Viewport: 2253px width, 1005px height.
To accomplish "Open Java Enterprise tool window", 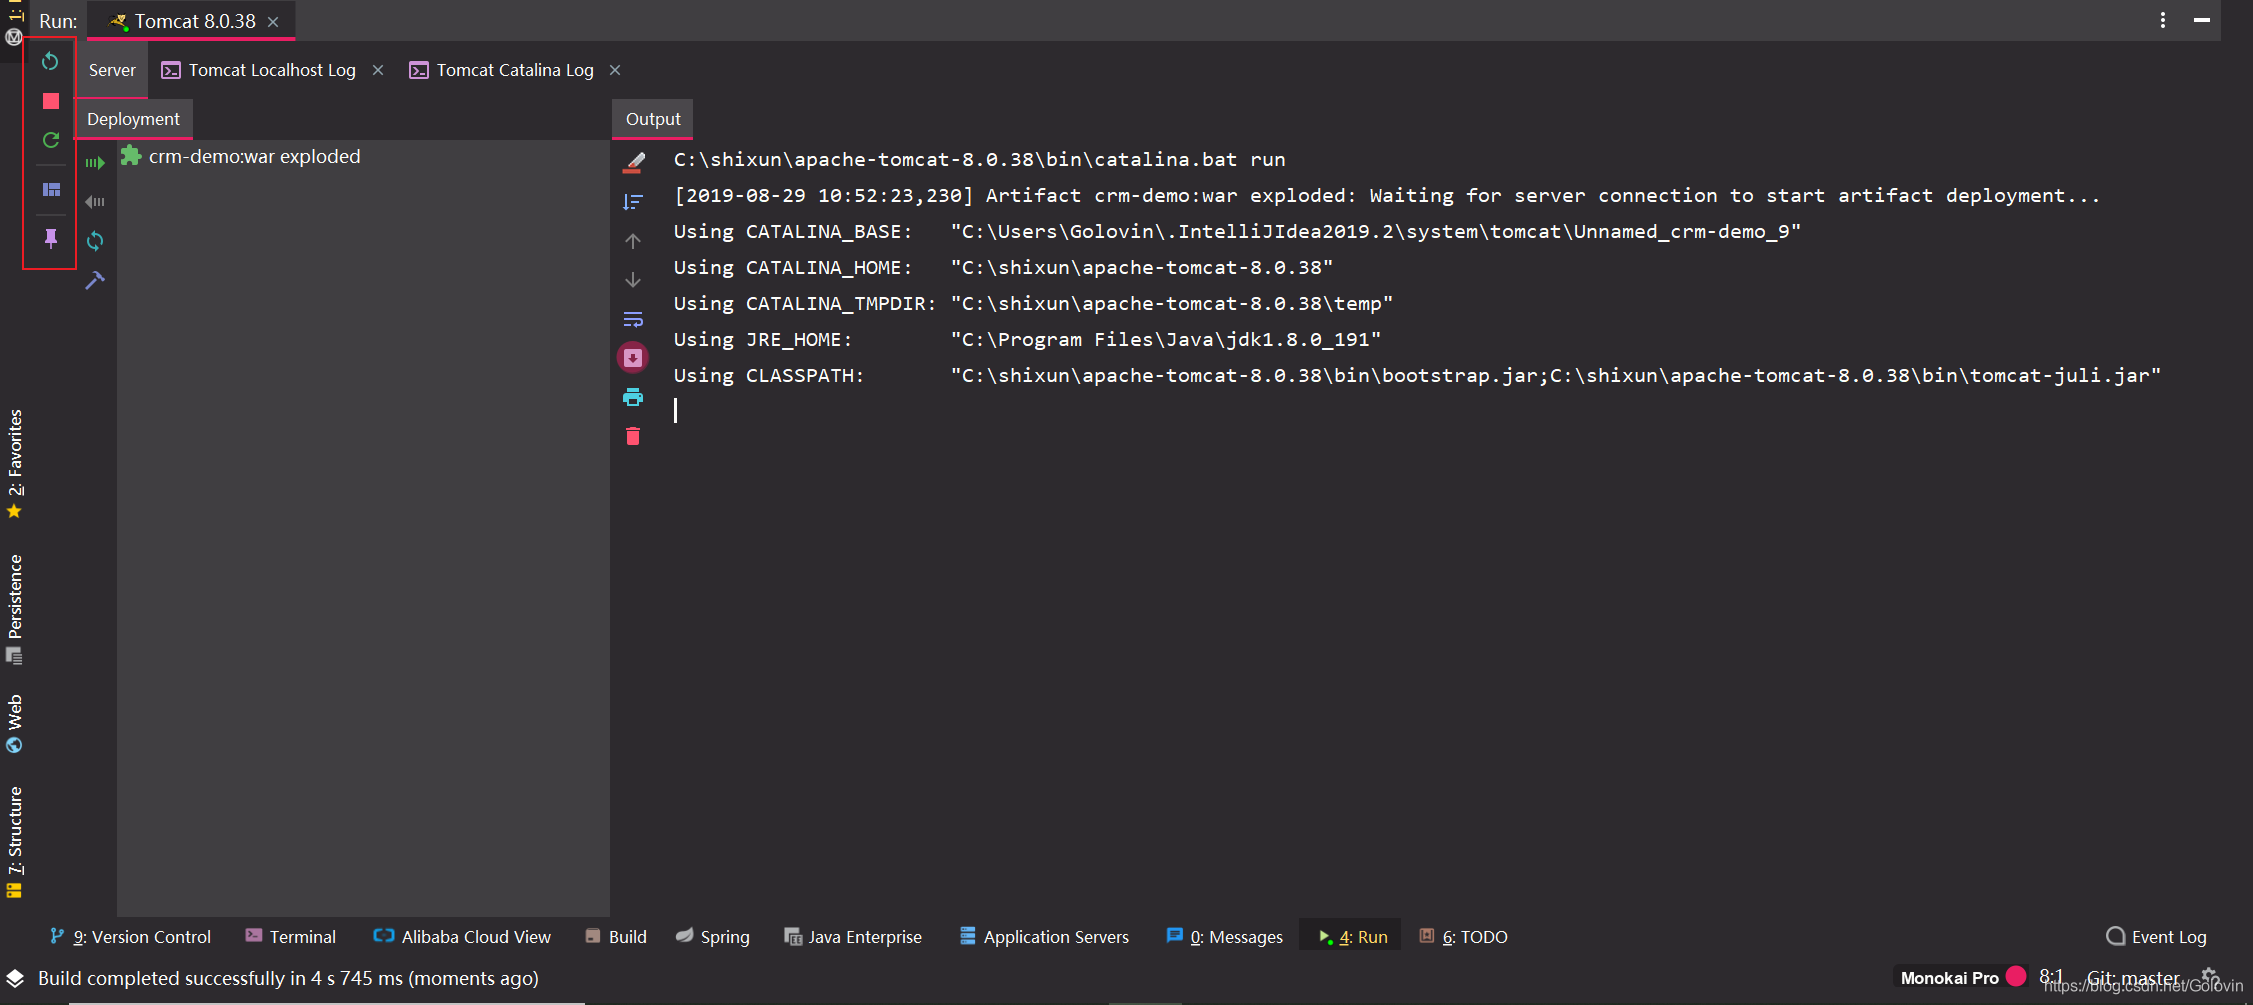I will (853, 937).
